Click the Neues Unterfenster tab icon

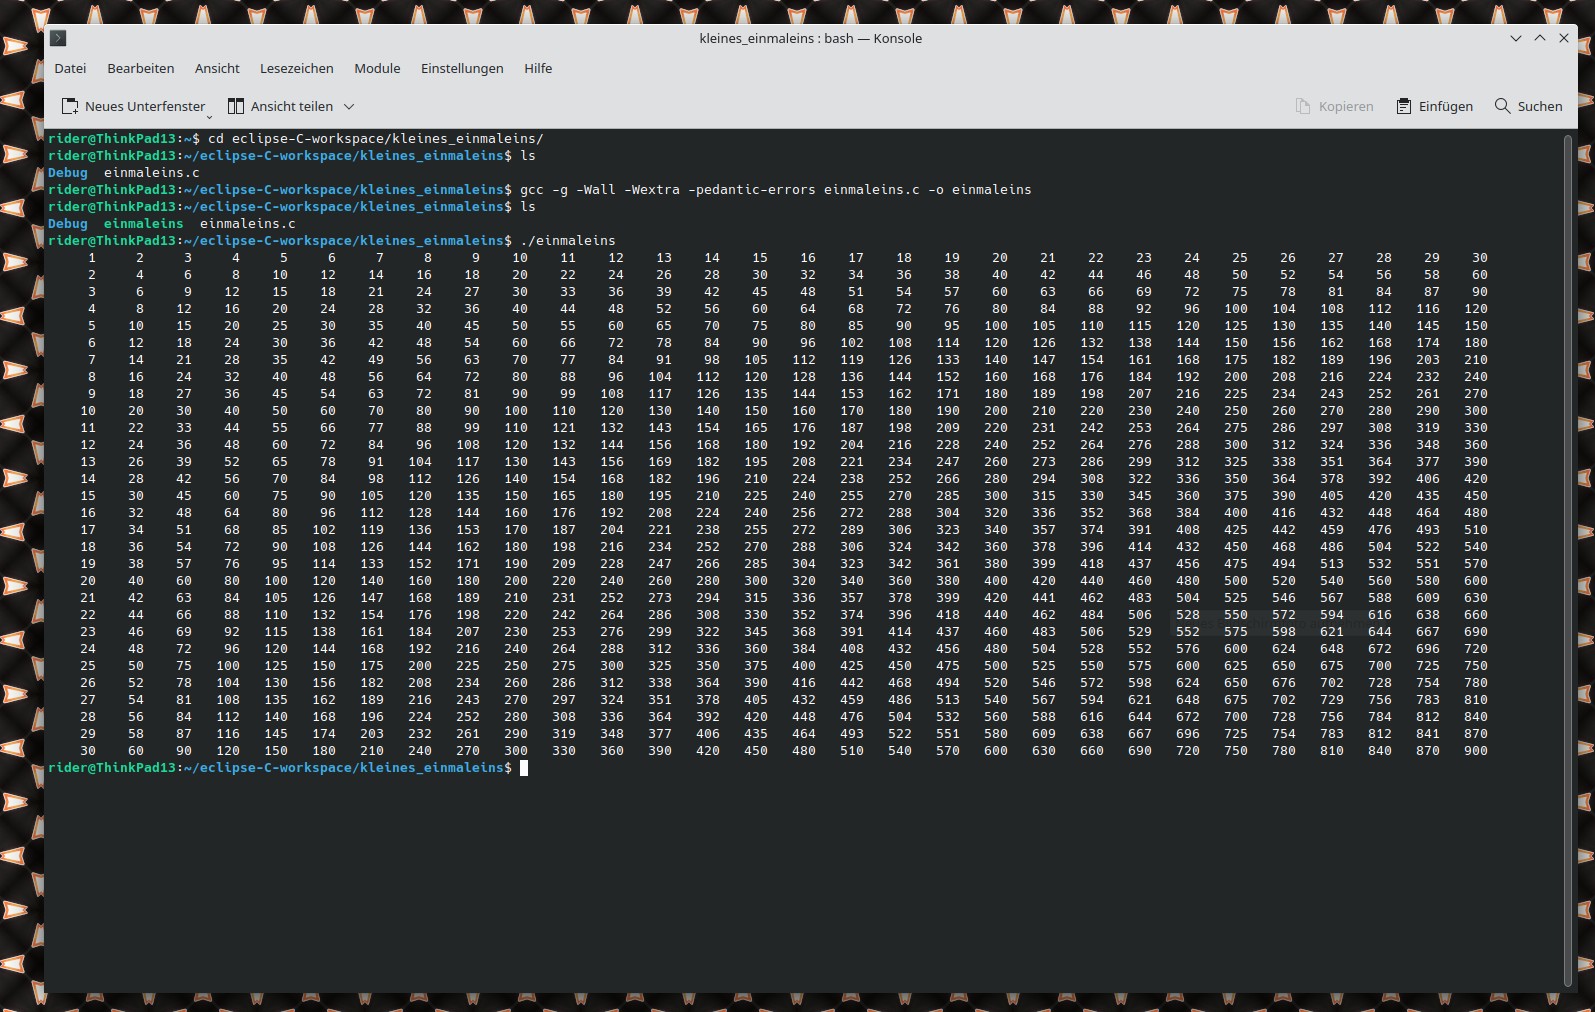(70, 106)
